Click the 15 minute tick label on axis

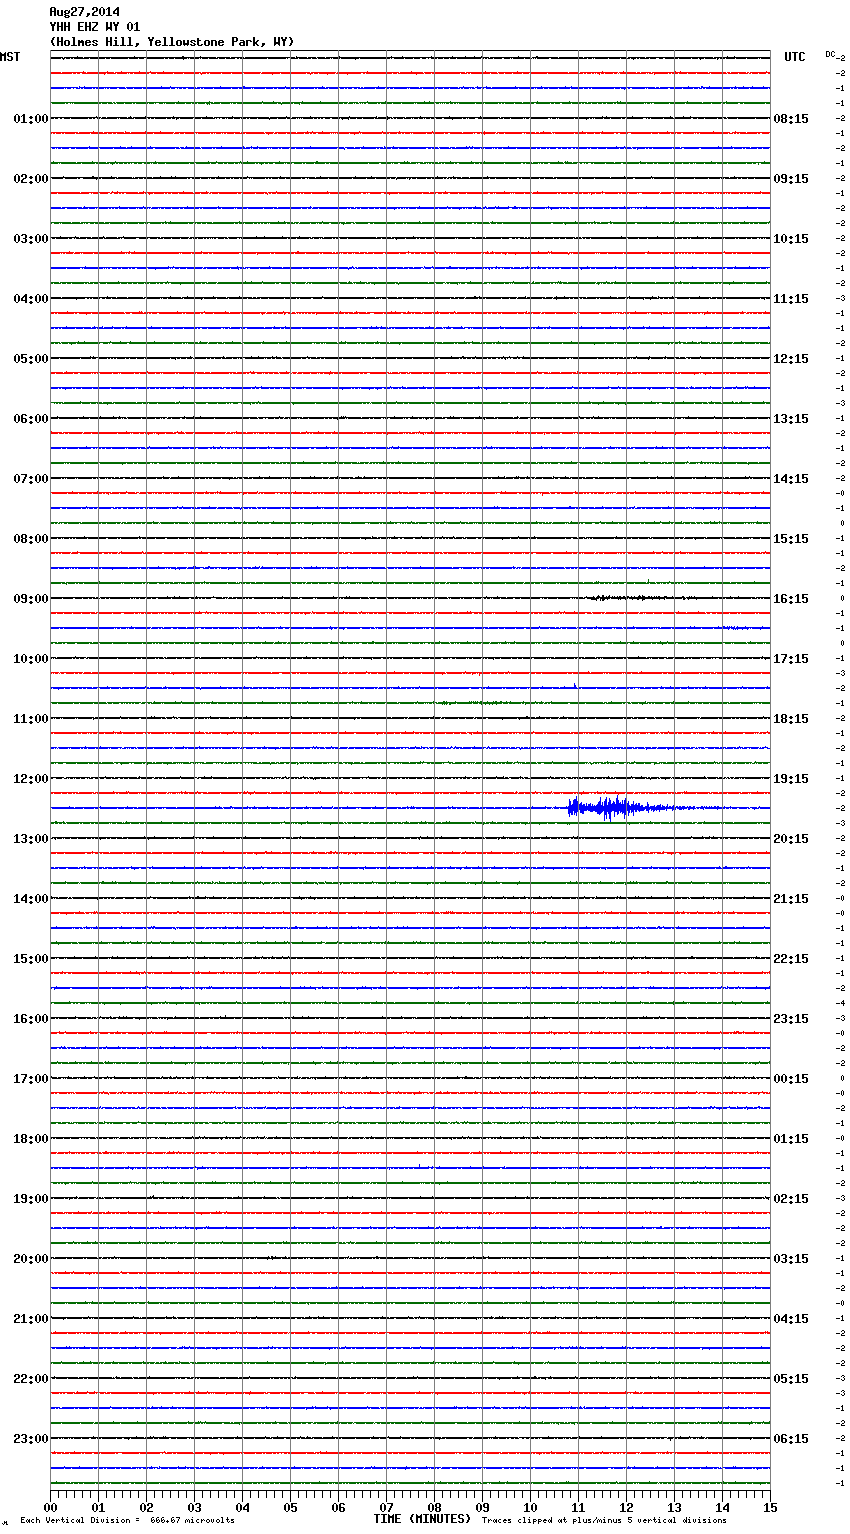tap(769, 1508)
